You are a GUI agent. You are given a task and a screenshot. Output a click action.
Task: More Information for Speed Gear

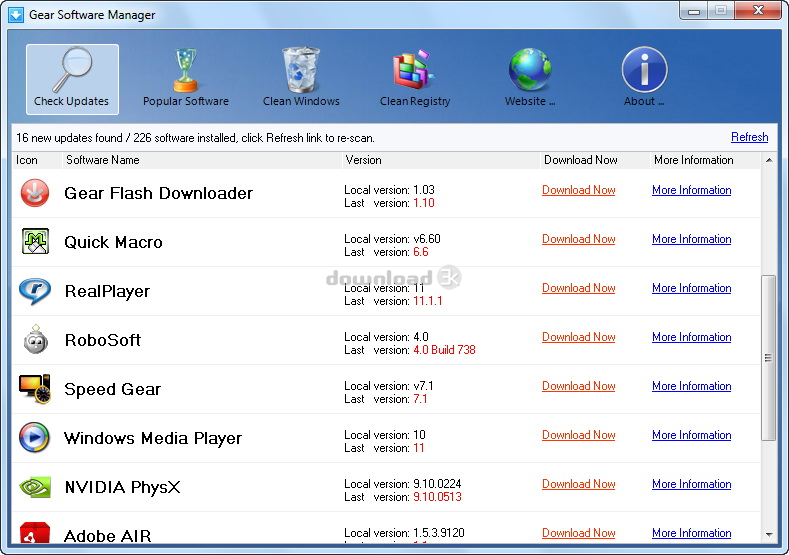(x=691, y=386)
